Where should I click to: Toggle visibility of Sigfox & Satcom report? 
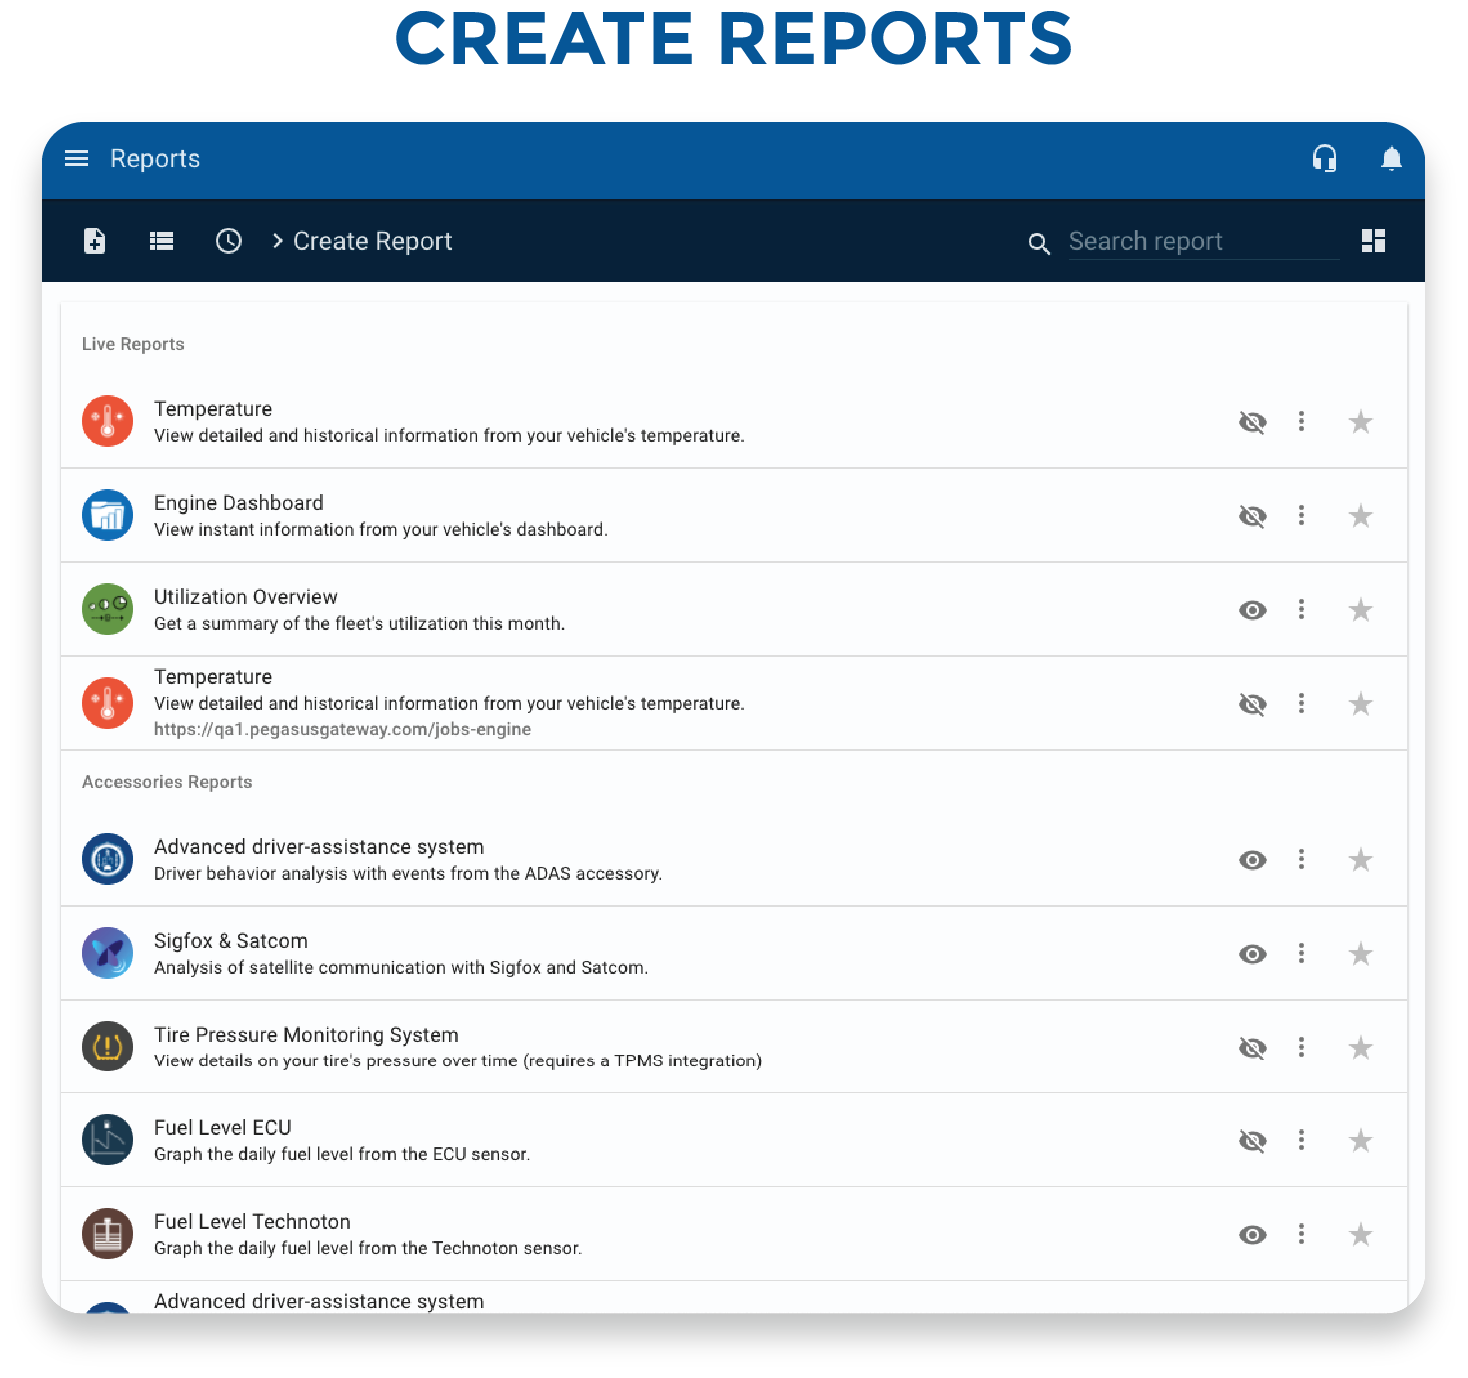tap(1252, 954)
